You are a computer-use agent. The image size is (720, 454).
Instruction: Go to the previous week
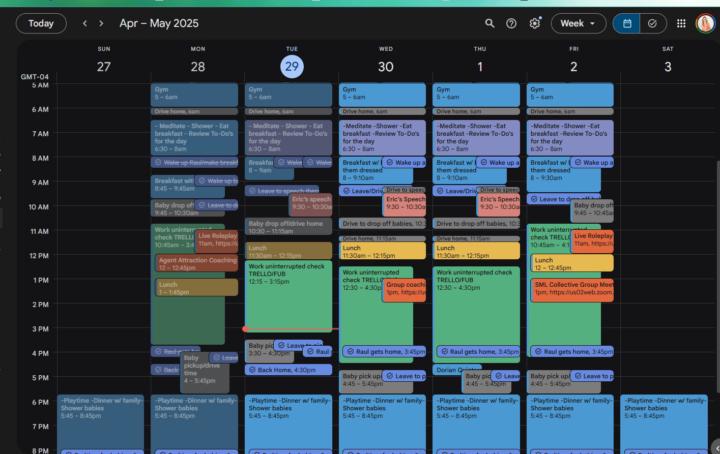point(84,23)
